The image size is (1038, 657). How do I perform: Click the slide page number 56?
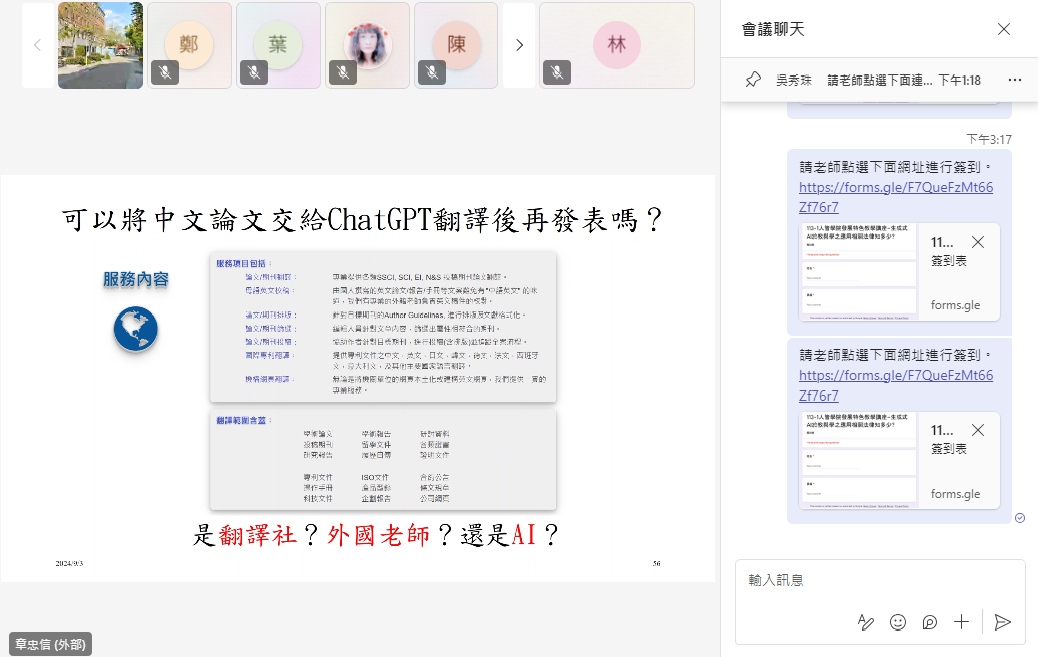pyautogui.click(x=656, y=564)
